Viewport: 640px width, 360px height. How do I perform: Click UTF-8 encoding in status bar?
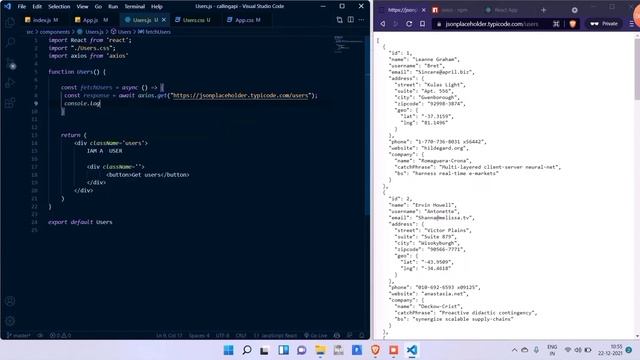[x=222, y=336]
